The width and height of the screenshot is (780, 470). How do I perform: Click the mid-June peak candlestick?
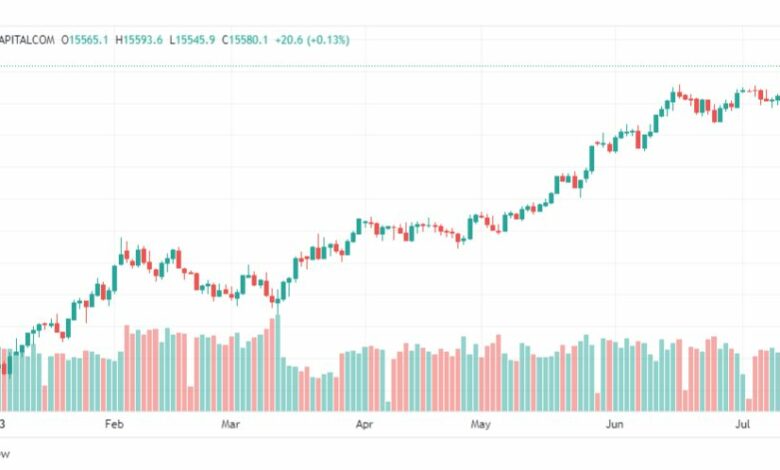(676, 94)
